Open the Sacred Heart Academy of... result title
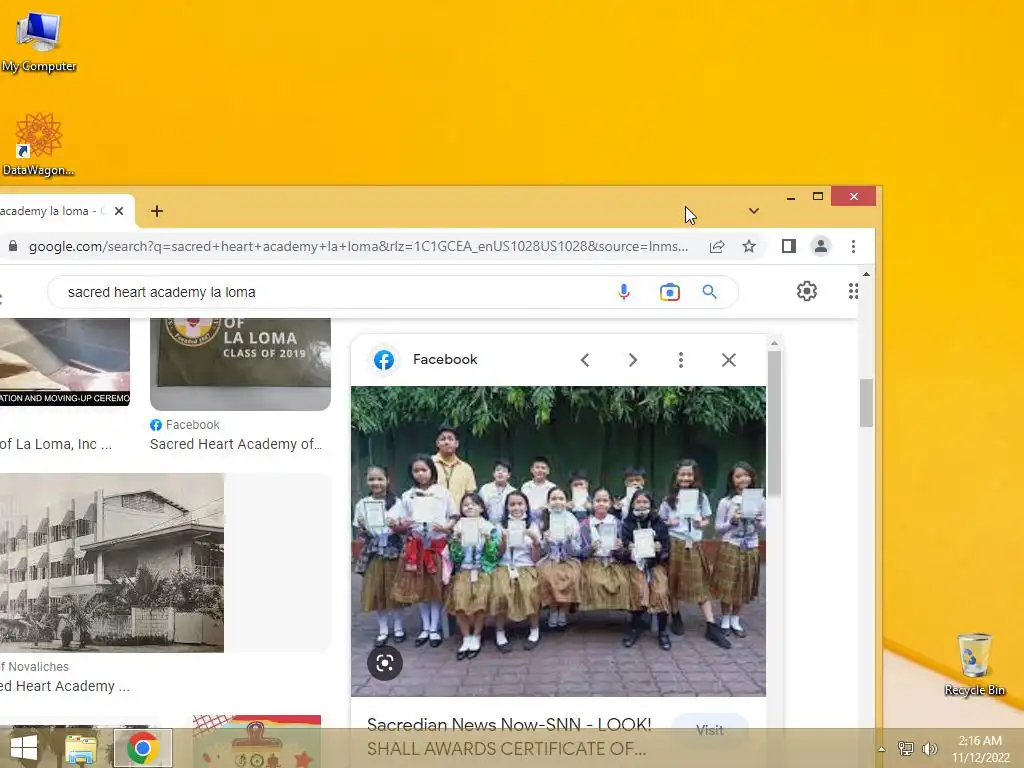This screenshot has width=1024, height=768. [236, 444]
